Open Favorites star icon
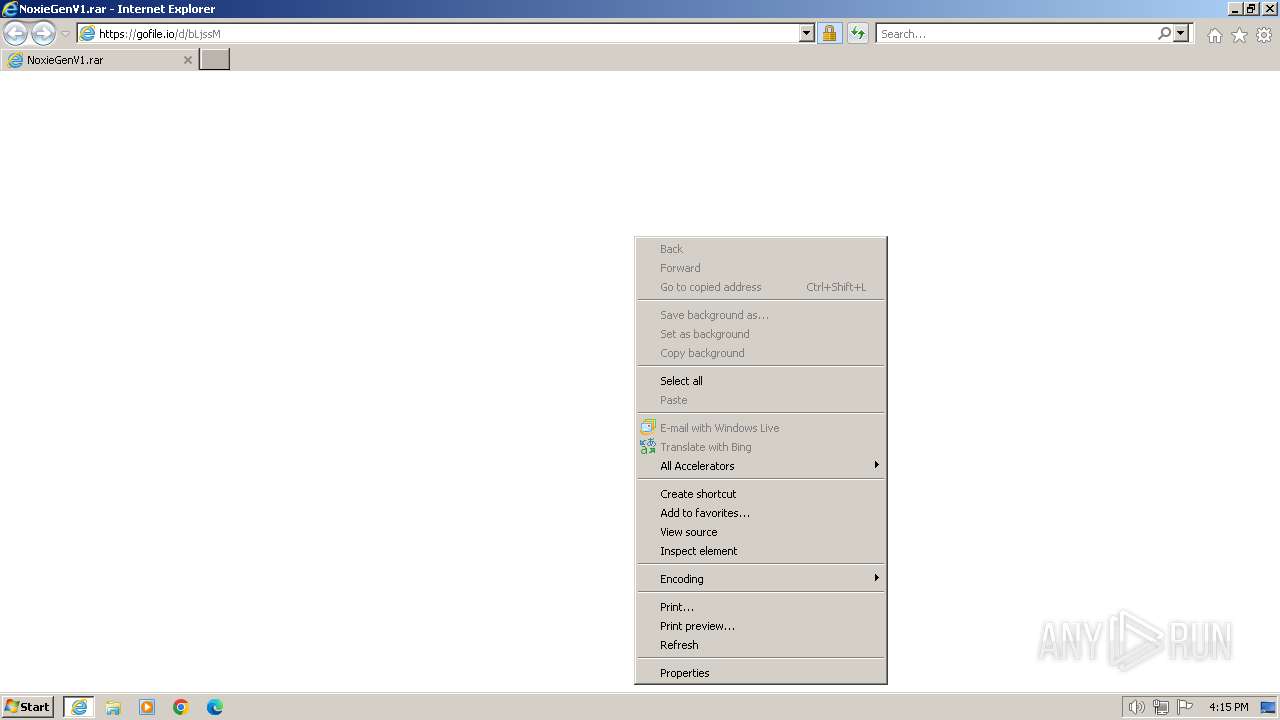The image size is (1280, 720). [x=1239, y=35]
